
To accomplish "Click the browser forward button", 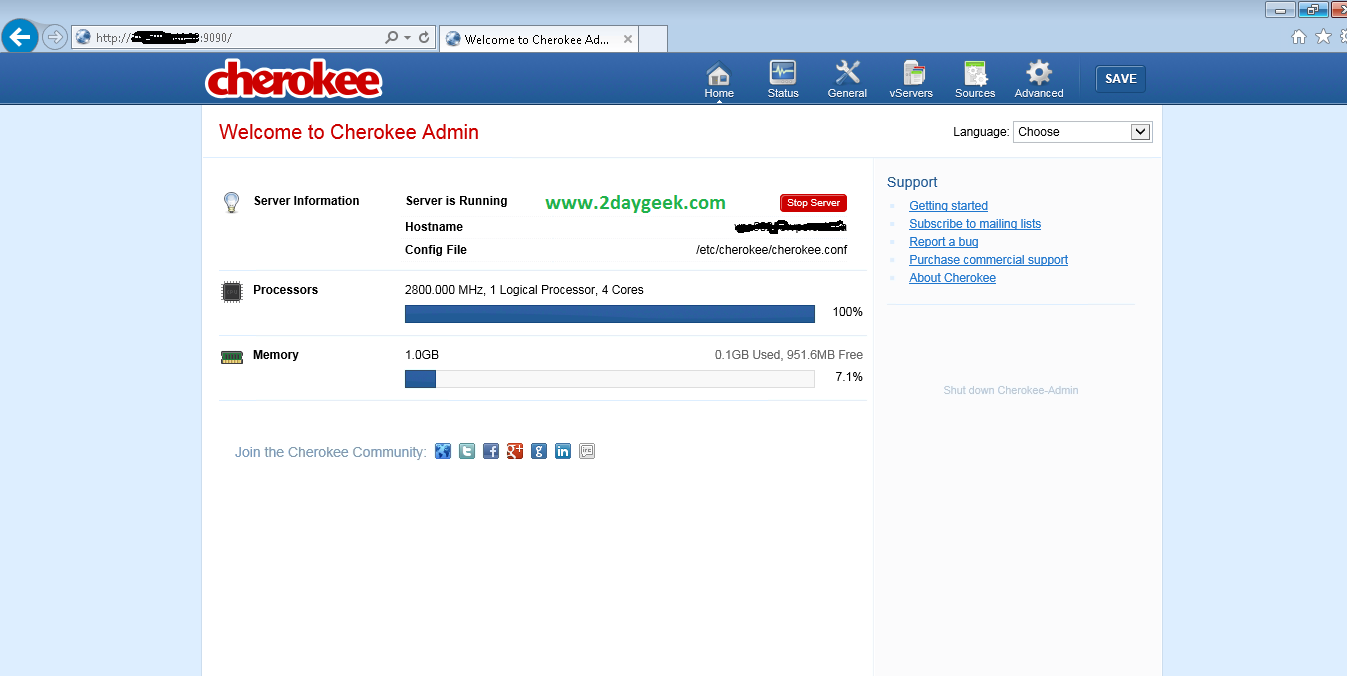I will pos(54,37).
